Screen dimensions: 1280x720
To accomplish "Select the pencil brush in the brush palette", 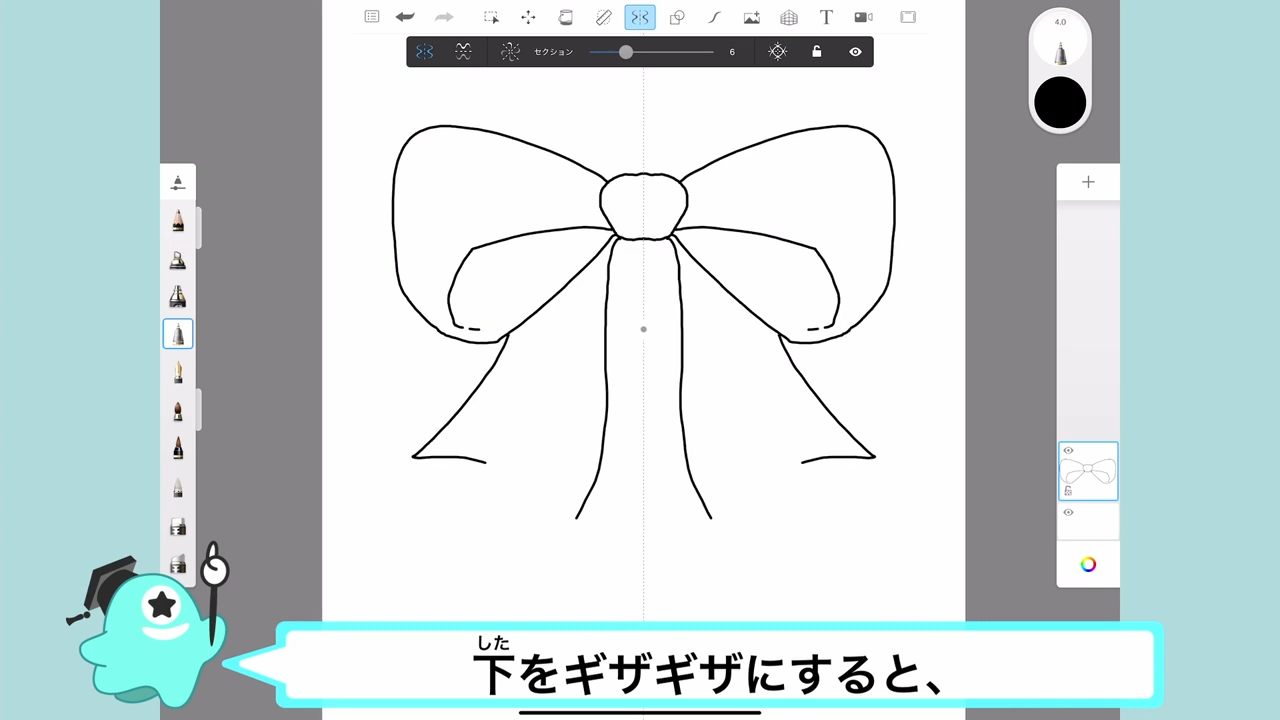I will (178, 220).
